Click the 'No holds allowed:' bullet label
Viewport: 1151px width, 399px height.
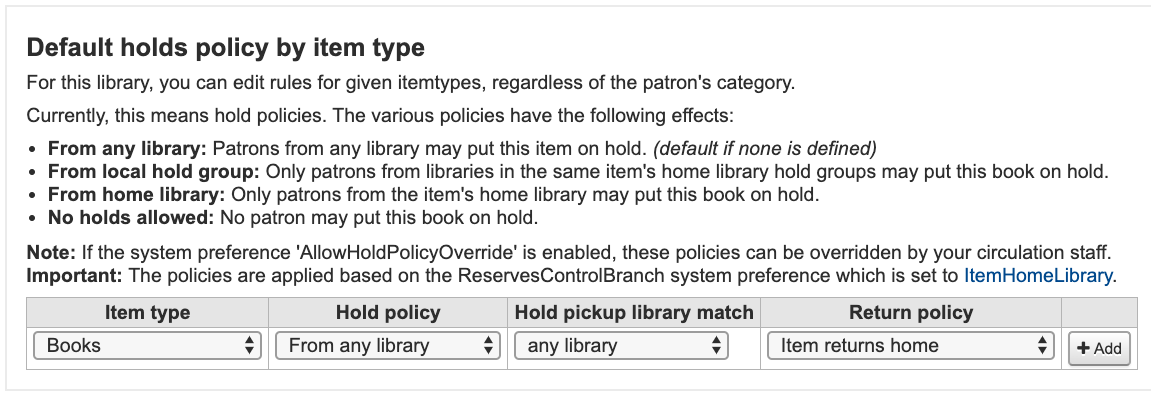131,218
